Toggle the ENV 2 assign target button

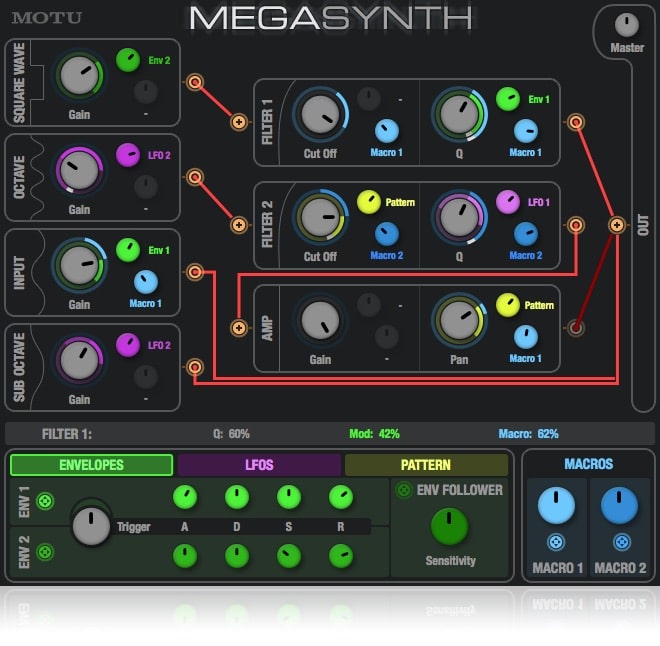coord(45,552)
